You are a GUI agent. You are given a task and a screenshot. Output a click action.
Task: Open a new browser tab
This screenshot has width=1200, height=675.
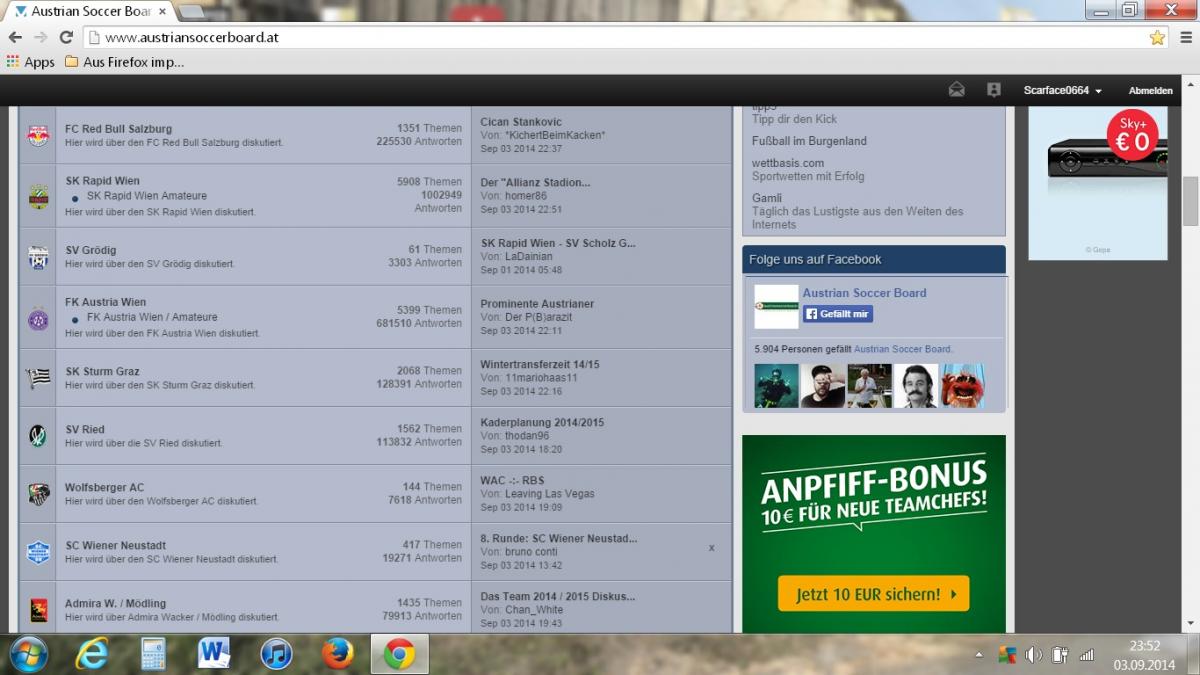[189, 11]
